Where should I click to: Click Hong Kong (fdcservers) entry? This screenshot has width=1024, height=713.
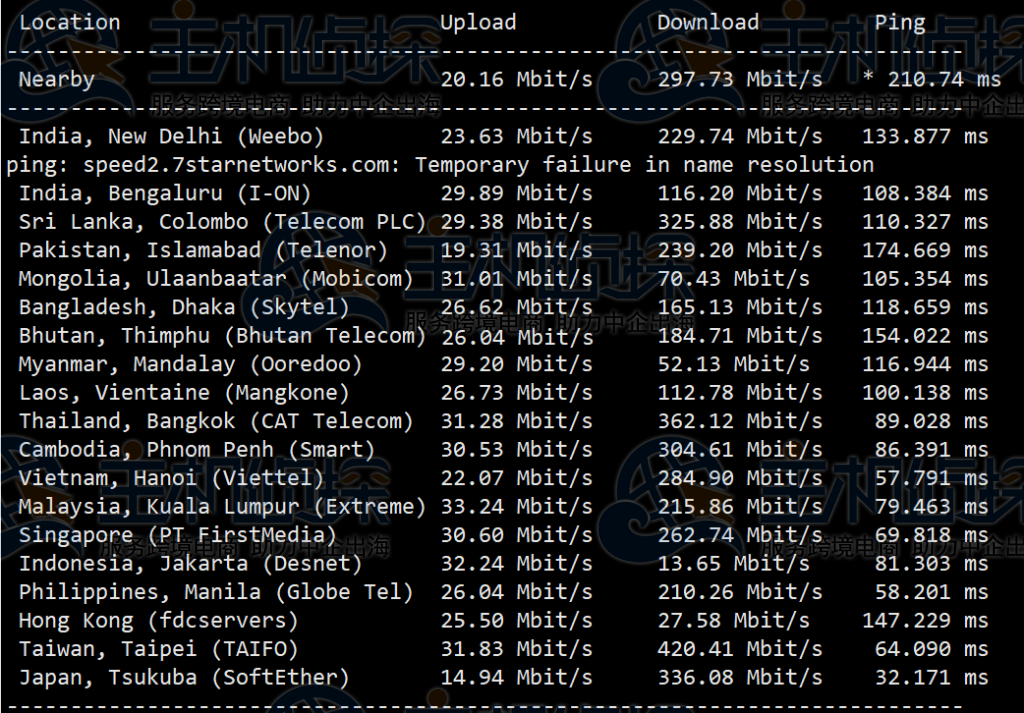coord(158,620)
